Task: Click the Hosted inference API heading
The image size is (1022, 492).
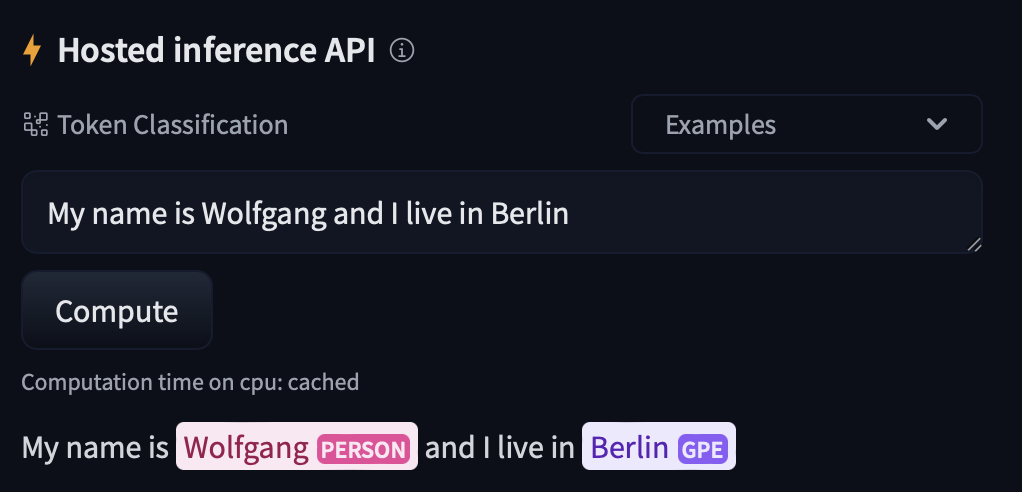Action: point(216,51)
